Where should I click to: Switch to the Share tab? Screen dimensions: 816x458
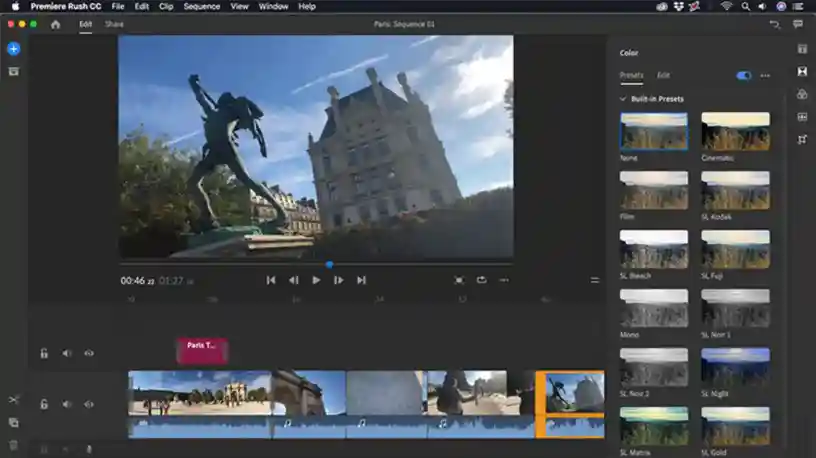(x=114, y=24)
